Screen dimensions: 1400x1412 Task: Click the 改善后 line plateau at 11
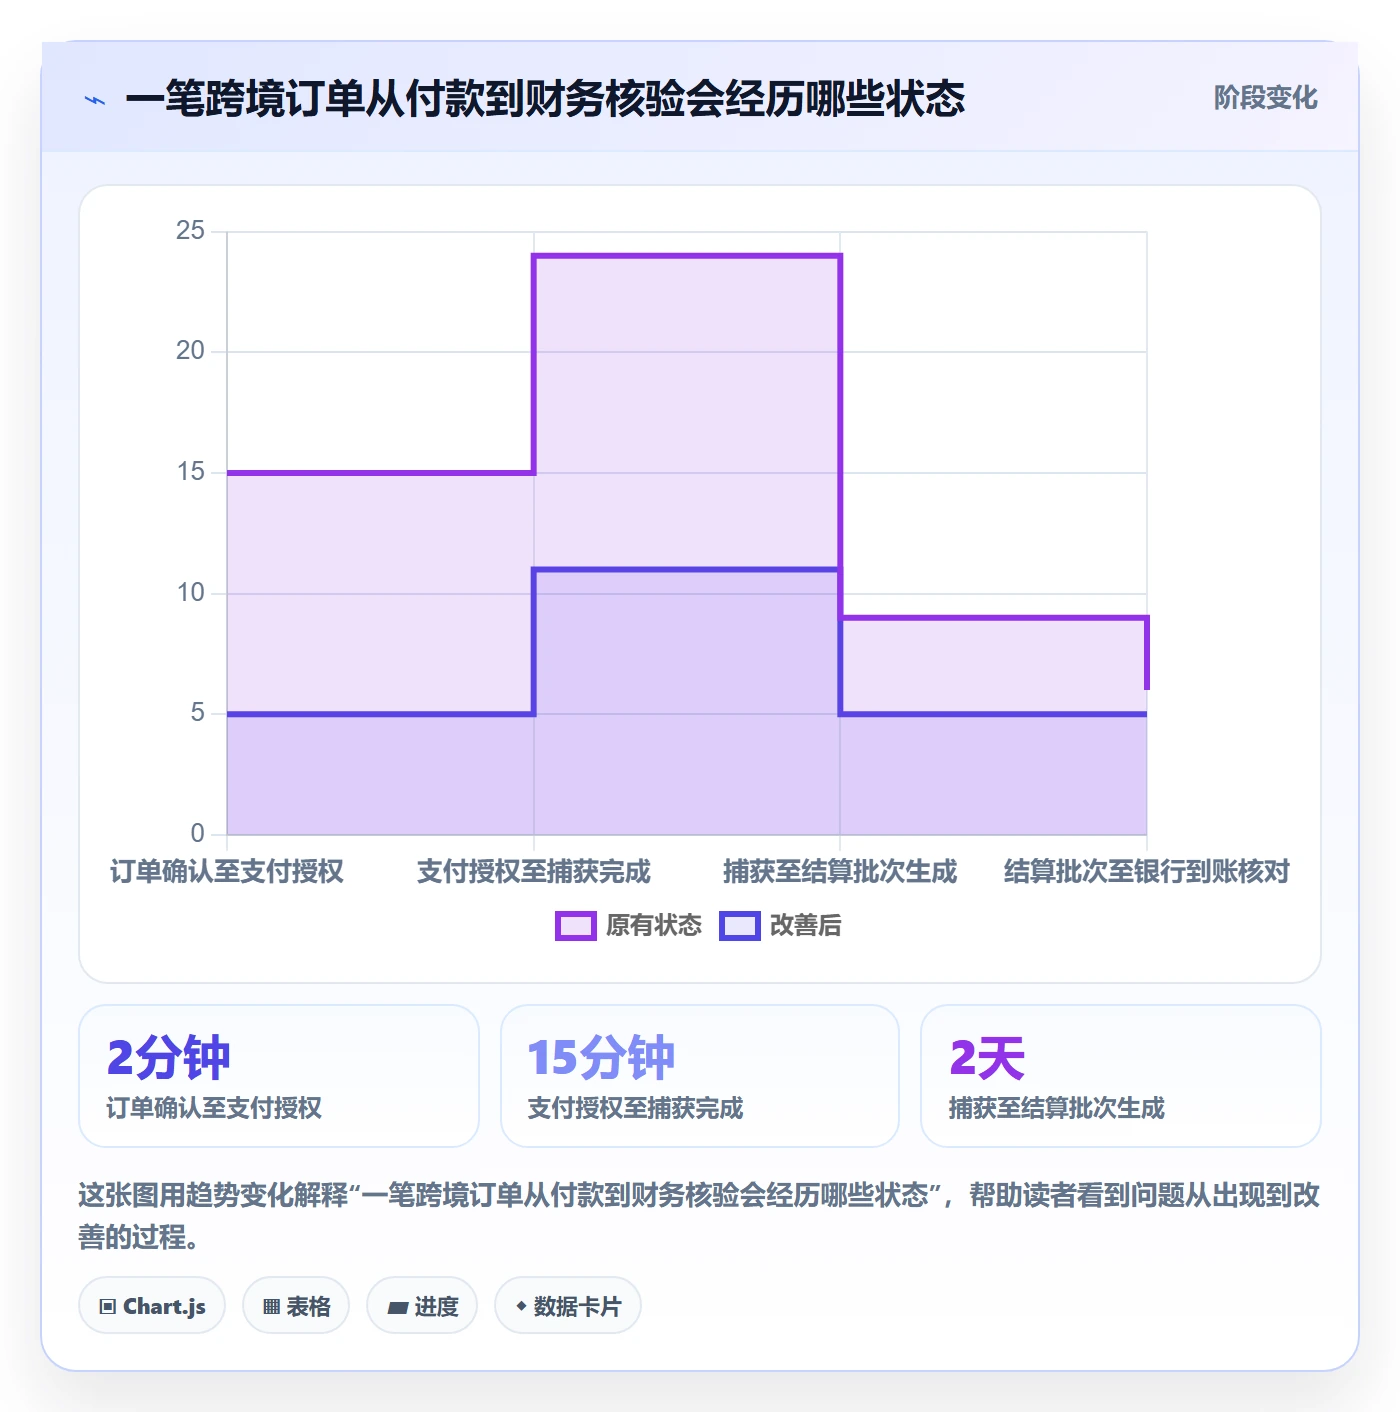tap(687, 570)
